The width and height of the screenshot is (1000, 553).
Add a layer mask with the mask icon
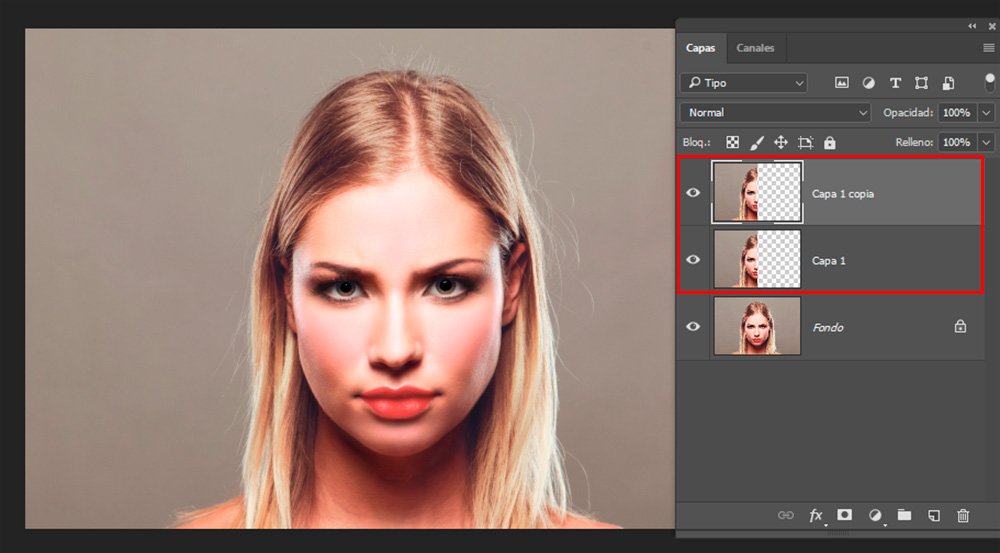coord(845,515)
